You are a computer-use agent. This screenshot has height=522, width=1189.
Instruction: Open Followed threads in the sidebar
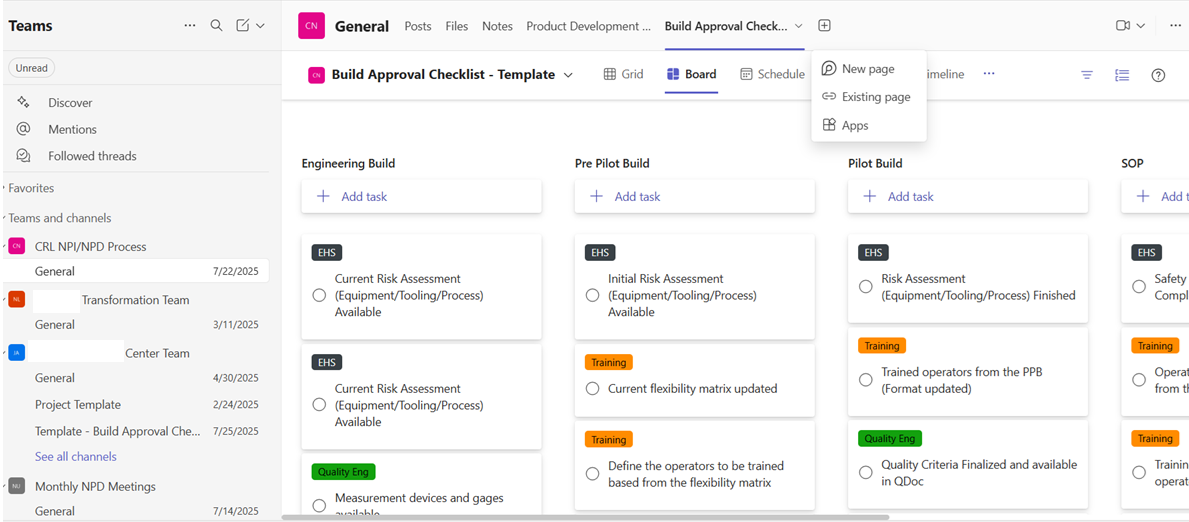(92, 156)
